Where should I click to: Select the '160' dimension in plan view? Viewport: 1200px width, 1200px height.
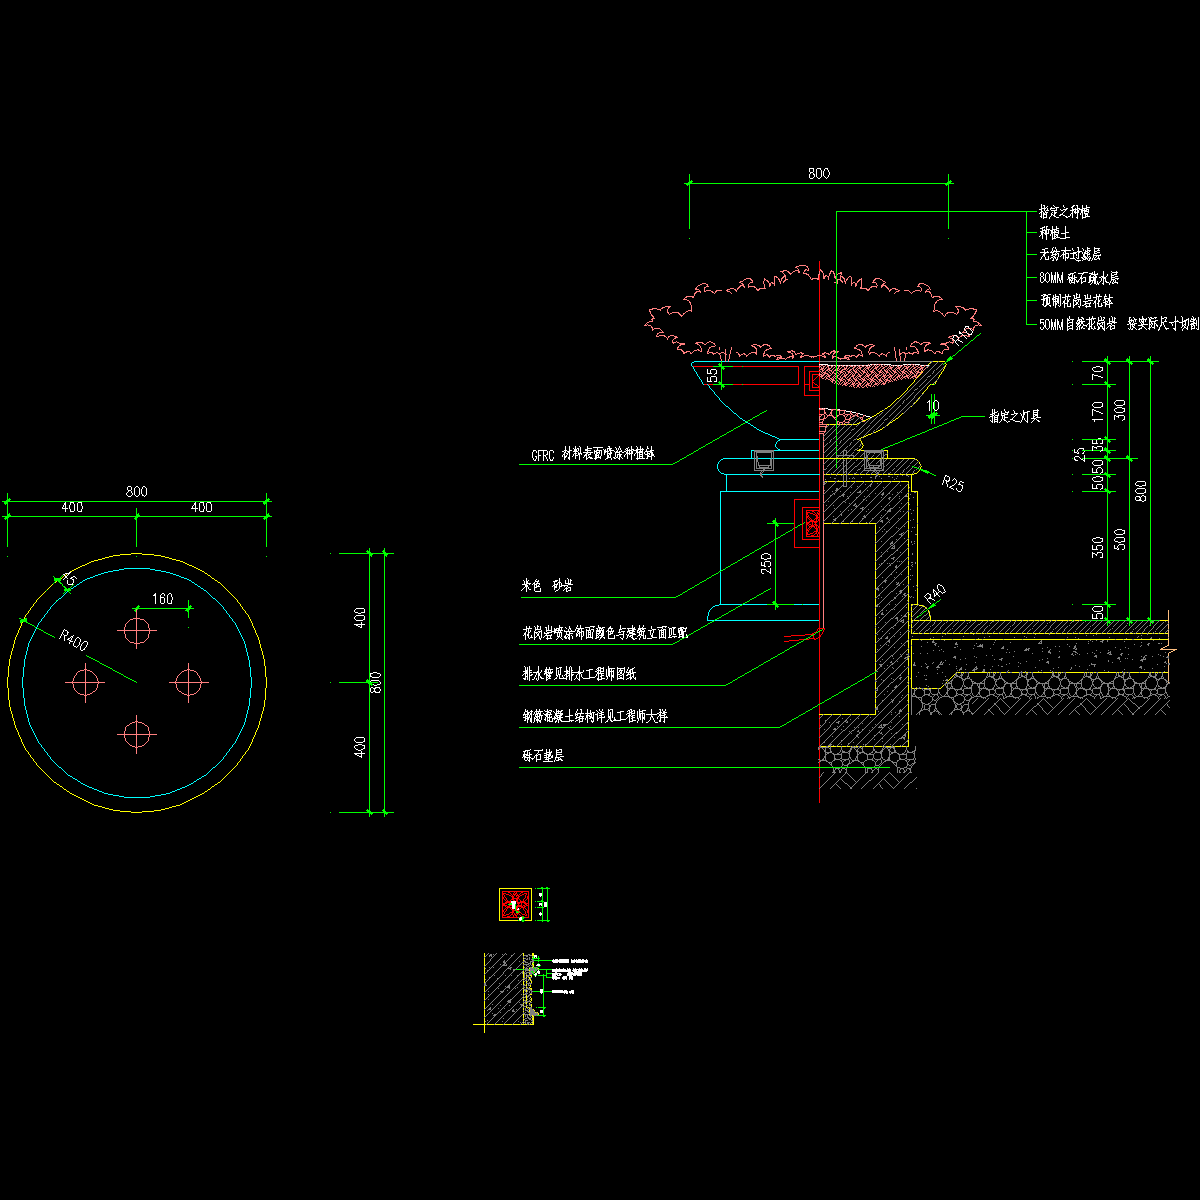tap(162, 599)
